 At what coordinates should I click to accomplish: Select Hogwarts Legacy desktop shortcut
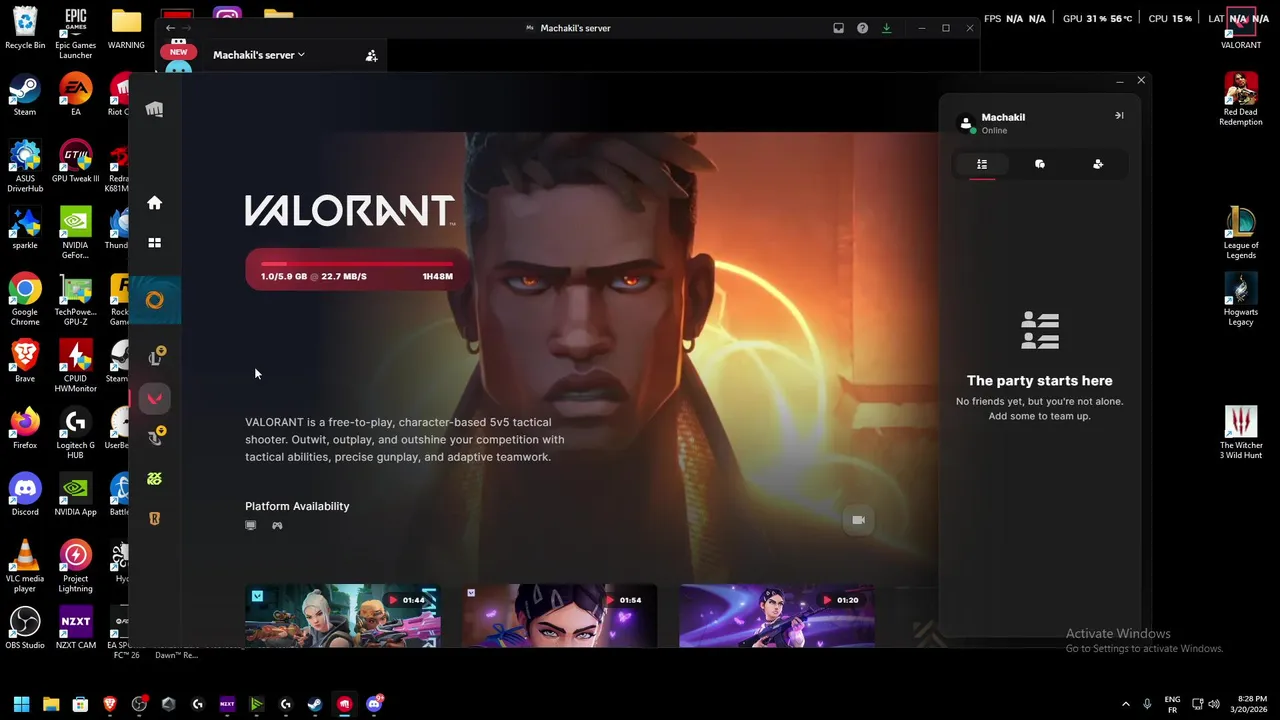coord(1241,299)
